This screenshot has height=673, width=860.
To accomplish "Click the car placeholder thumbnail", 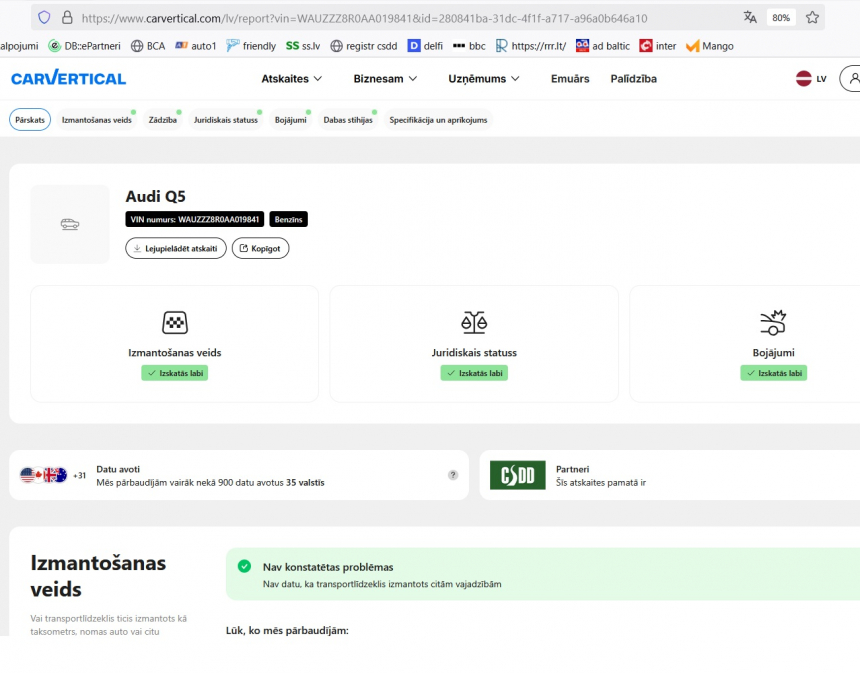I will pyautogui.click(x=70, y=224).
